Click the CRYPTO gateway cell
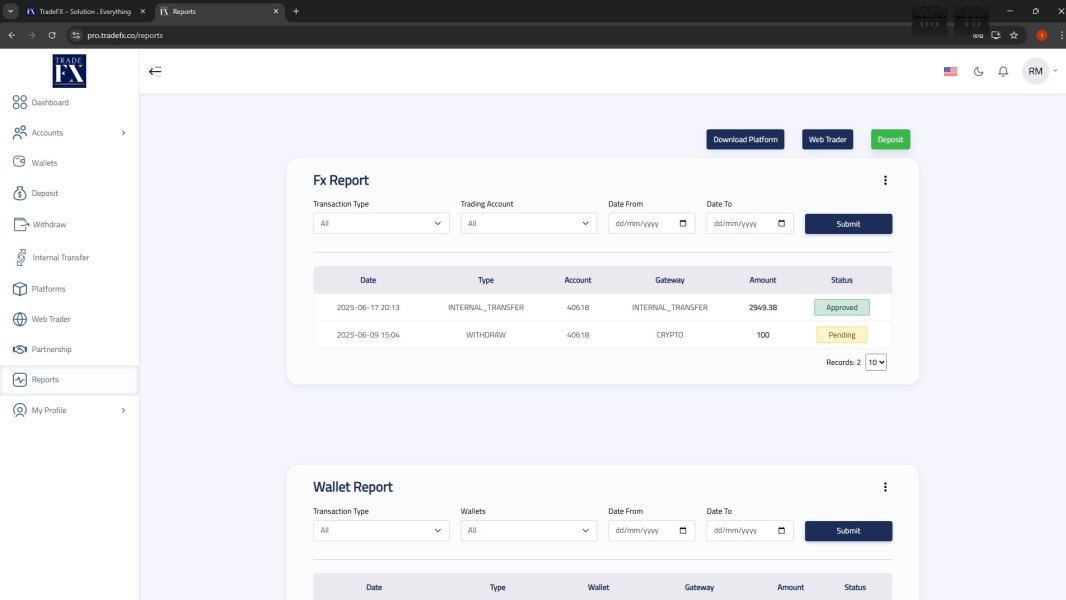Screen dimensions: 1066x600 [670, 335]
